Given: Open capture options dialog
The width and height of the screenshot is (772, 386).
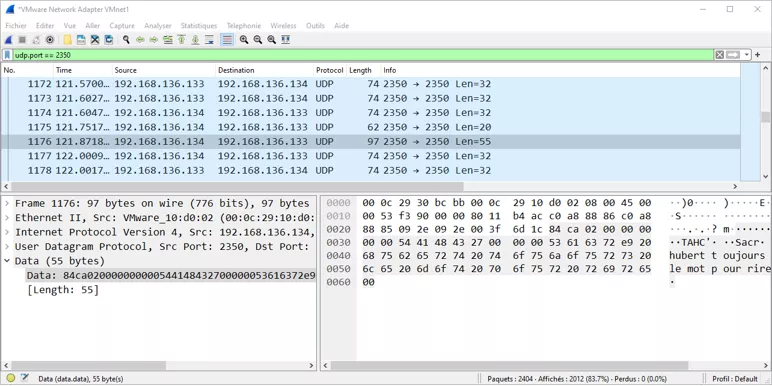Looking at the screenshot, I should coord(50,40).
